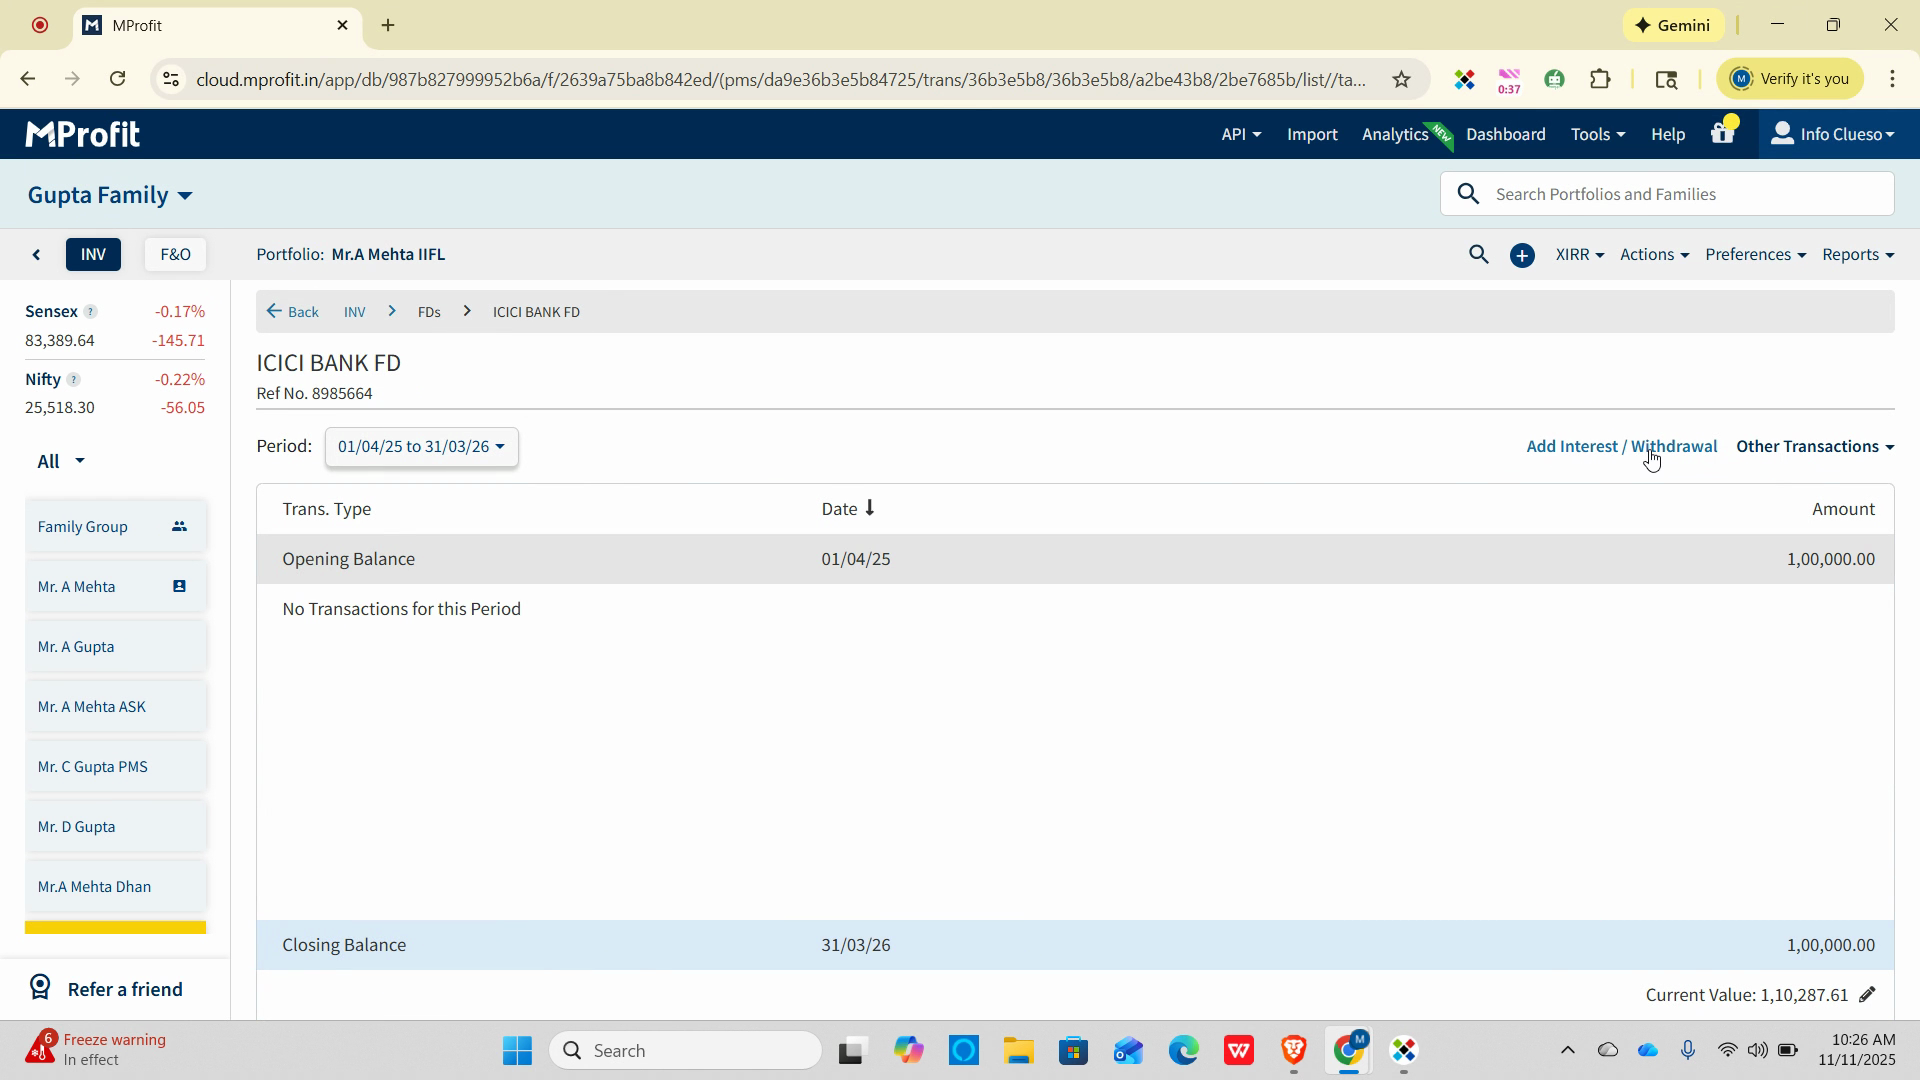Click the Sensex help question icon
Image resolution: width=1920 pixels, height=1080 pixels.
(x=90, y=312)
